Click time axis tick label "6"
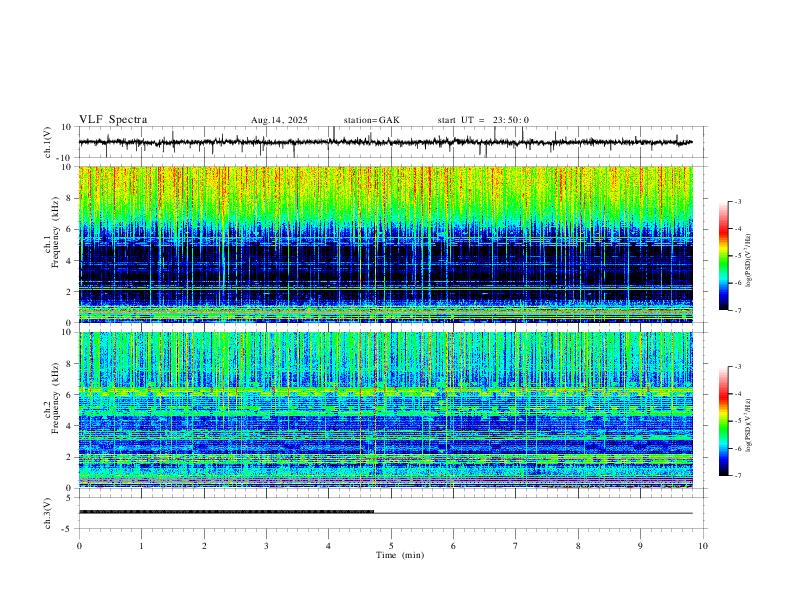This screenshot has width=792, height=612. (x=454, y=546)
